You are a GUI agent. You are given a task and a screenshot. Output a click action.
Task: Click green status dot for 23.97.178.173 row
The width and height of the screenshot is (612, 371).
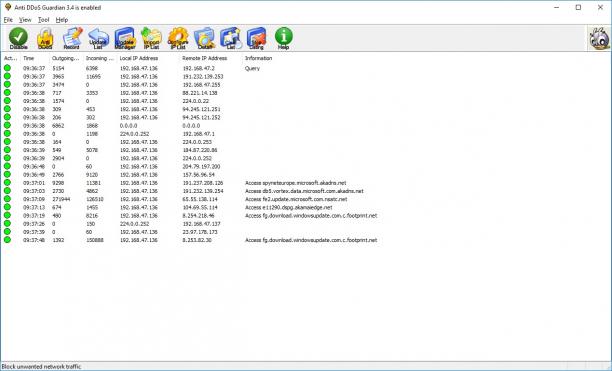(7, 232)
